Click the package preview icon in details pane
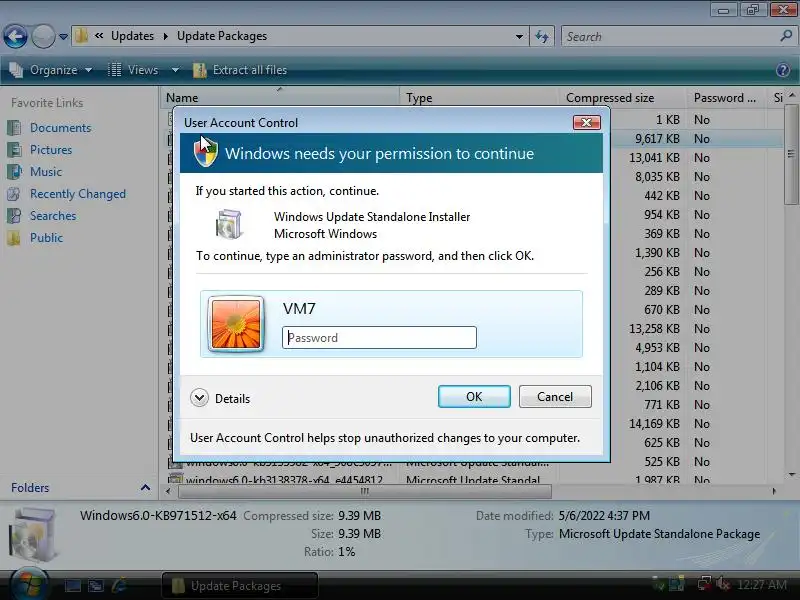Viewport: 800px width, 600px height. coord(35,535)
